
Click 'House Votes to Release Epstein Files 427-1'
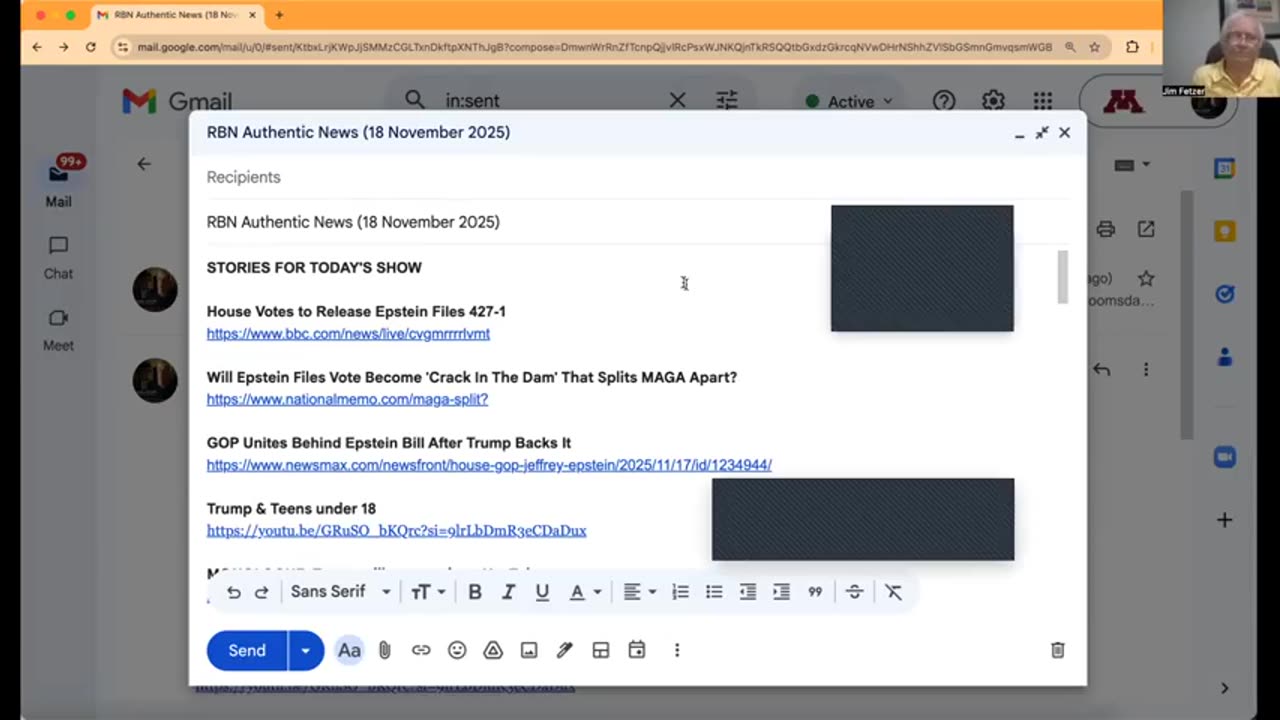[x=356, y=312]
